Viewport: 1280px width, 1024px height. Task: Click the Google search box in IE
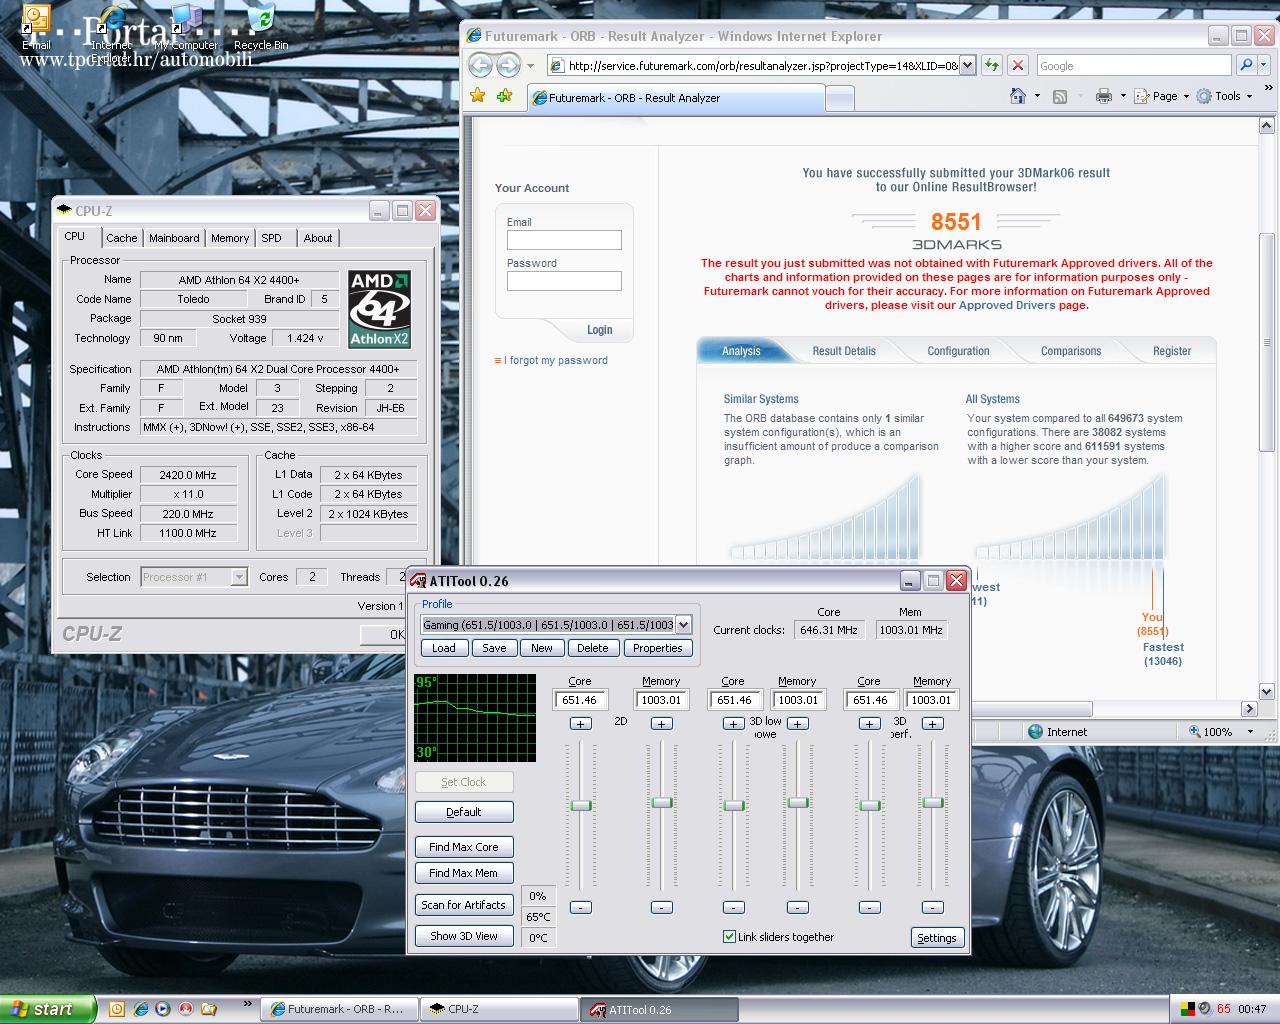(1133, 66)
